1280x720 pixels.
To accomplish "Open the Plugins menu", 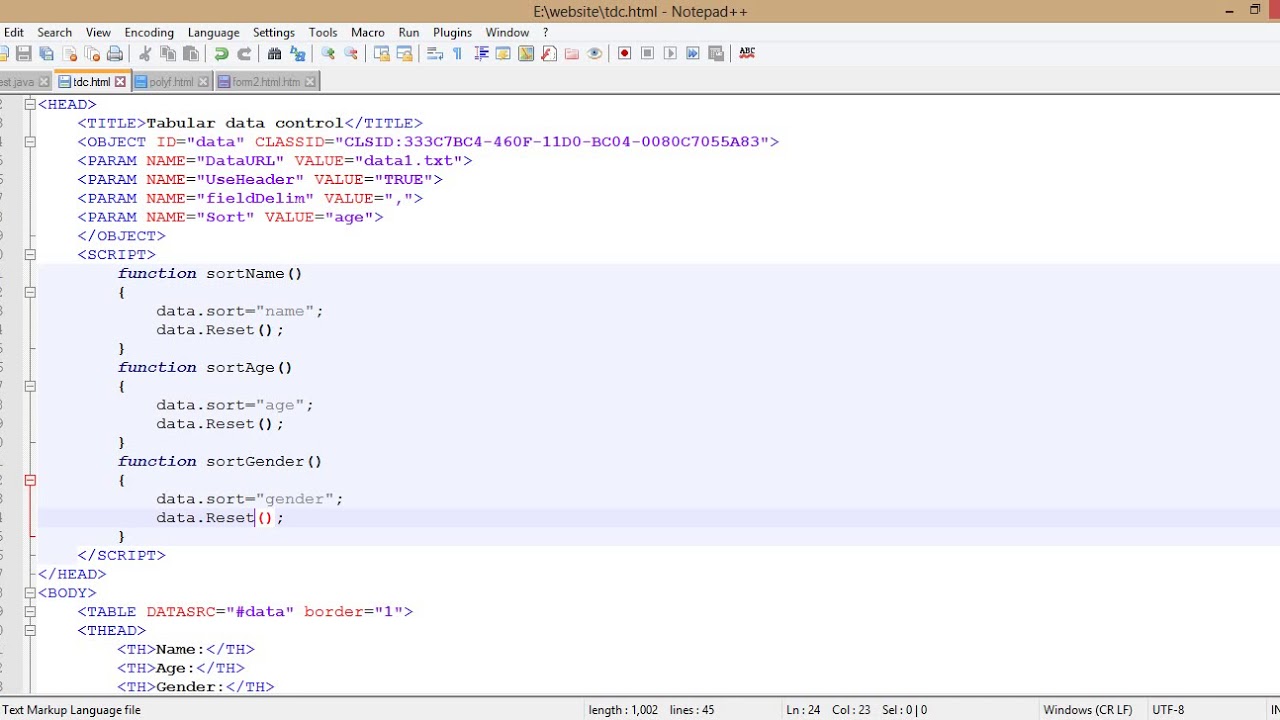I will click(x=452, y=32).
